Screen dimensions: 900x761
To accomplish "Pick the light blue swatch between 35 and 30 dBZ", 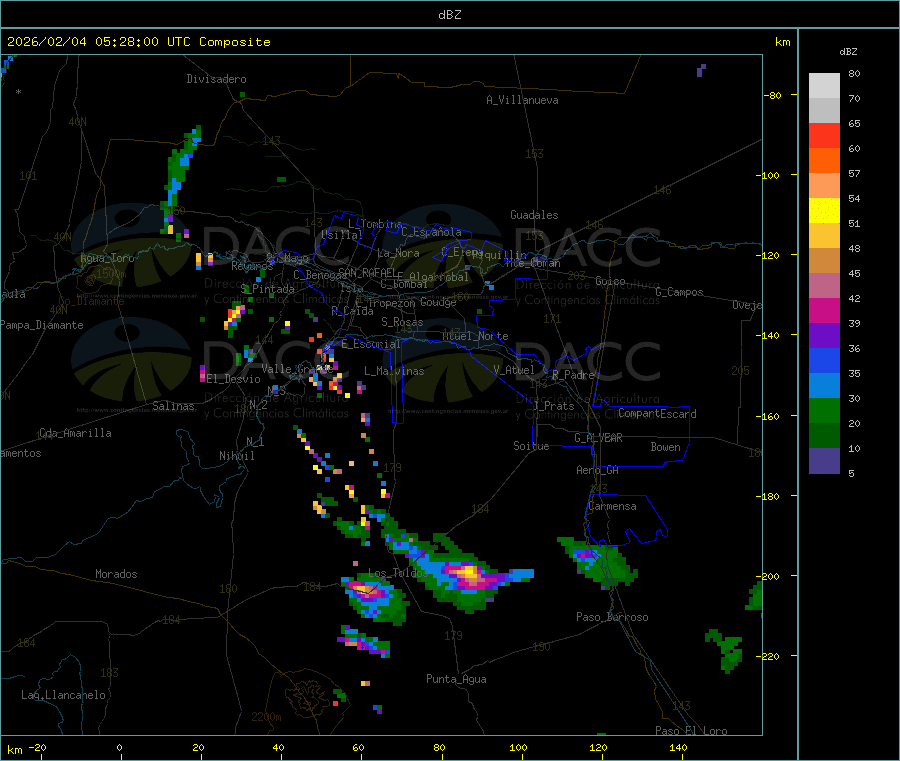I will (x=824, y=386).
